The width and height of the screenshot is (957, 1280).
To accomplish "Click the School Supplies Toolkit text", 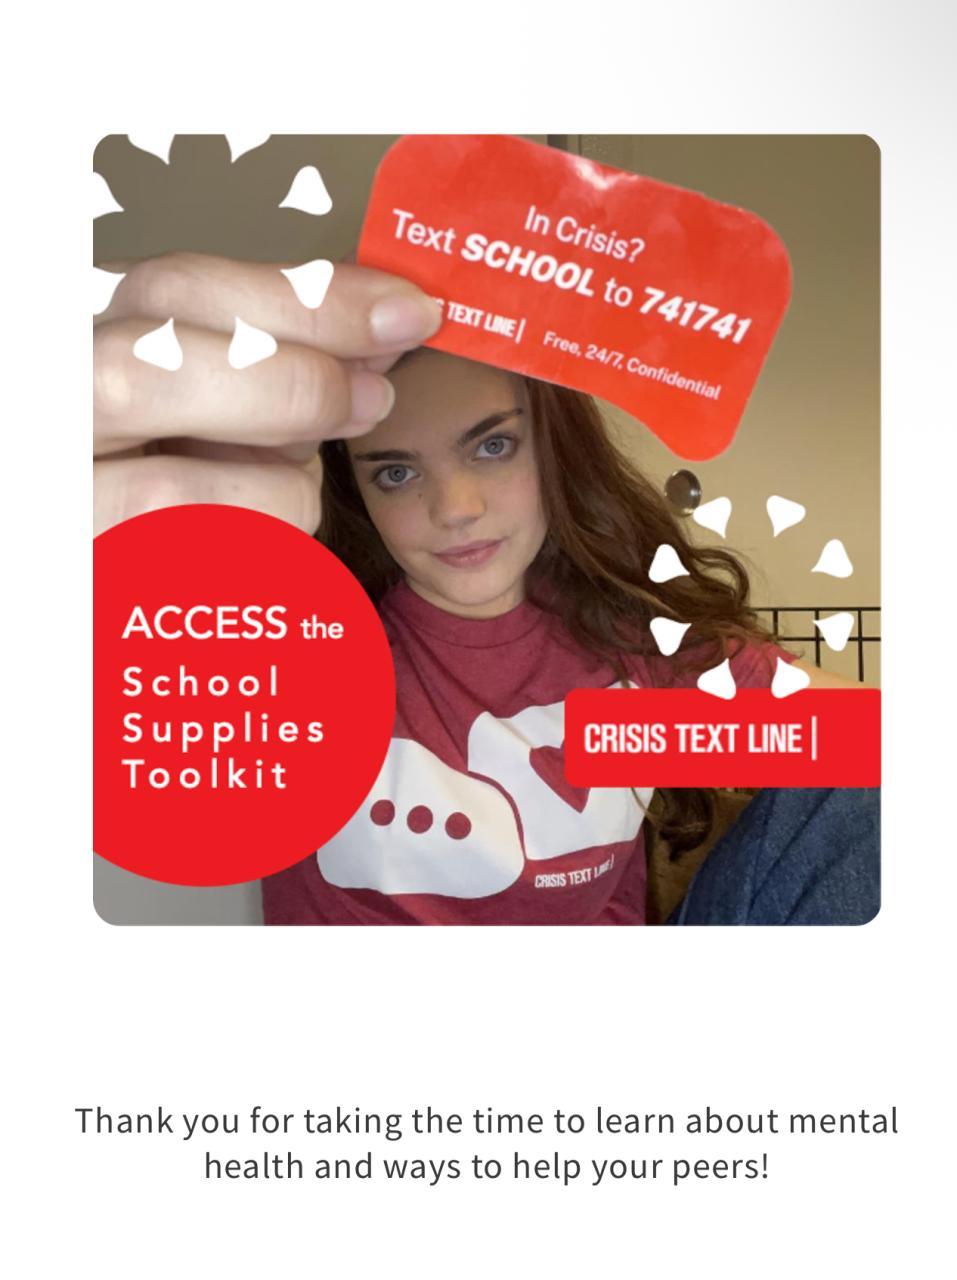I will (223, 728).
